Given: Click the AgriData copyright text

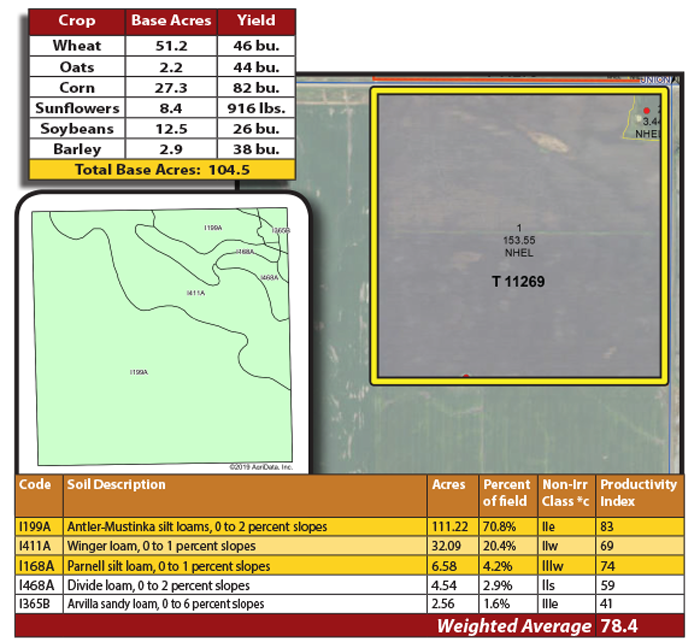Looking at the screenshot, I should pos(260,467).
